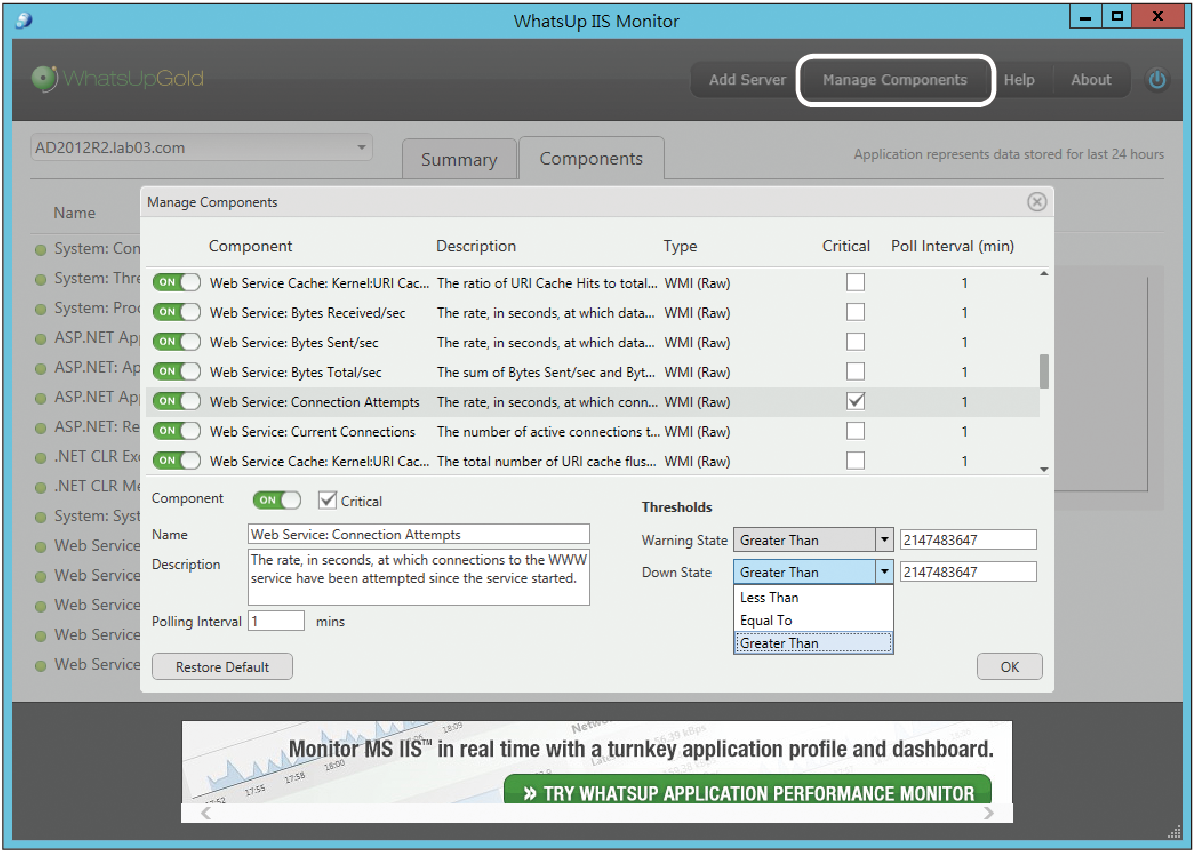Viewport: 1195px width, 853px height.
Task: Check Critical for Bytes Total/sec row
Action: click(x=856, y=371)
